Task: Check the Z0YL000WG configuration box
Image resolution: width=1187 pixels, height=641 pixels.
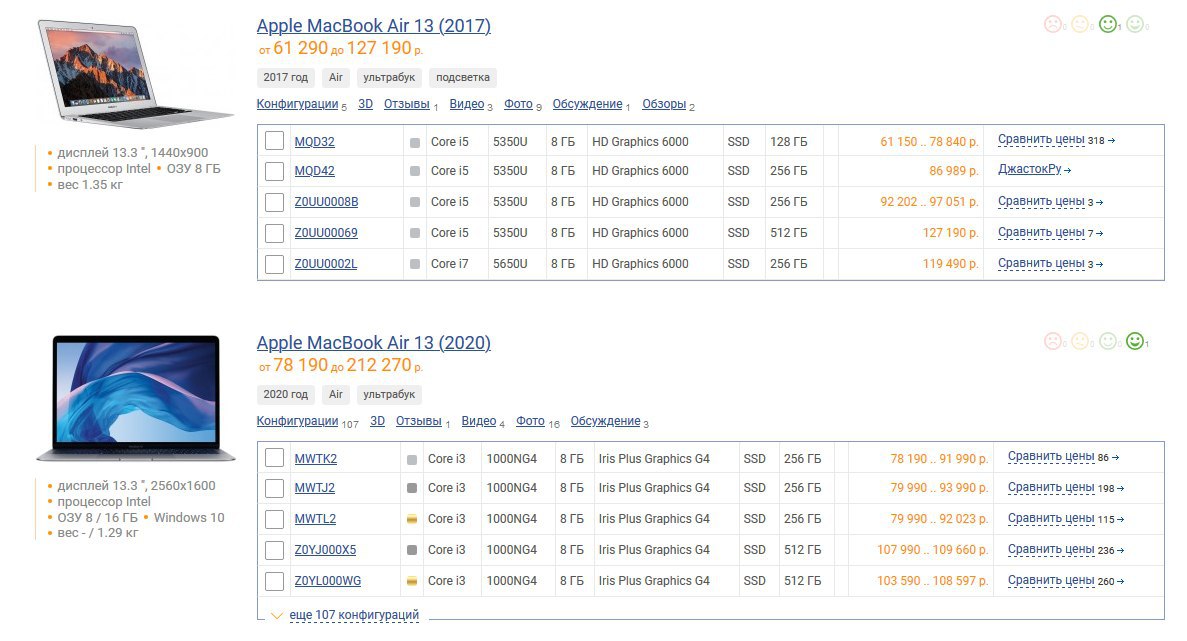Action: 274,581
